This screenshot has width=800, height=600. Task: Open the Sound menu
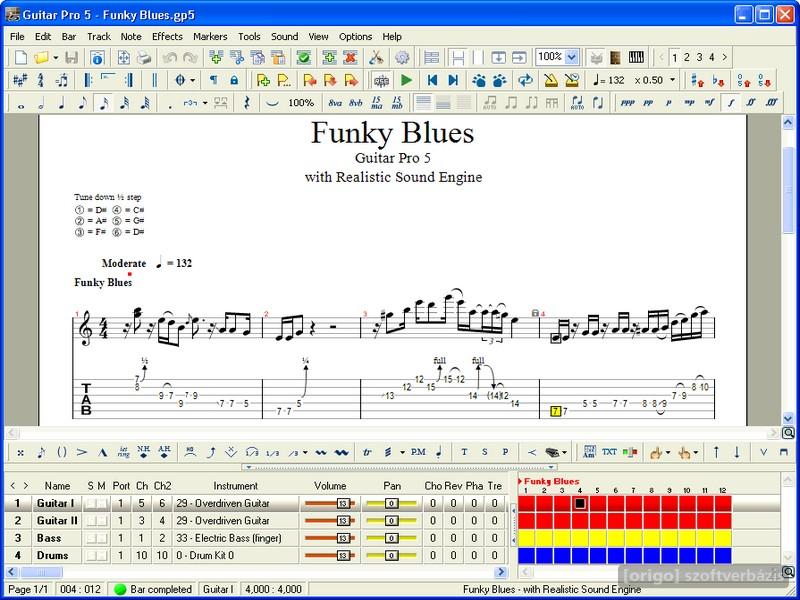tap(284, 37)
